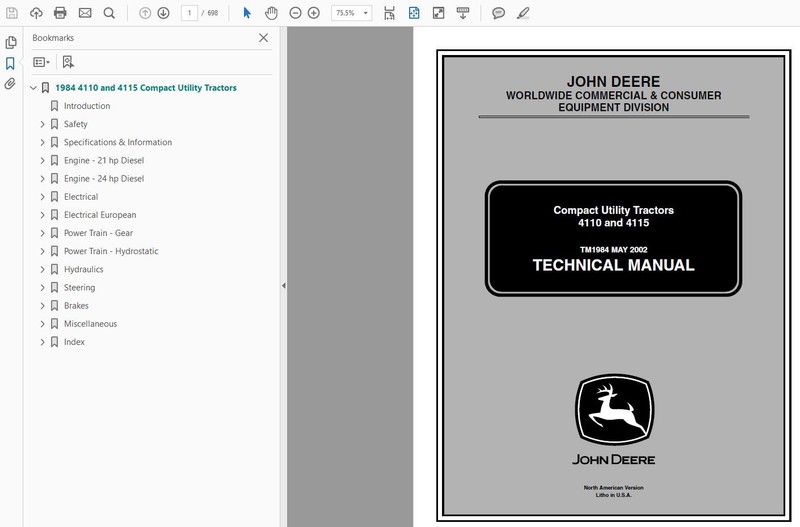The image size is (800, 527).
Task: Jump to Safety section
Action: click(76, 124)
